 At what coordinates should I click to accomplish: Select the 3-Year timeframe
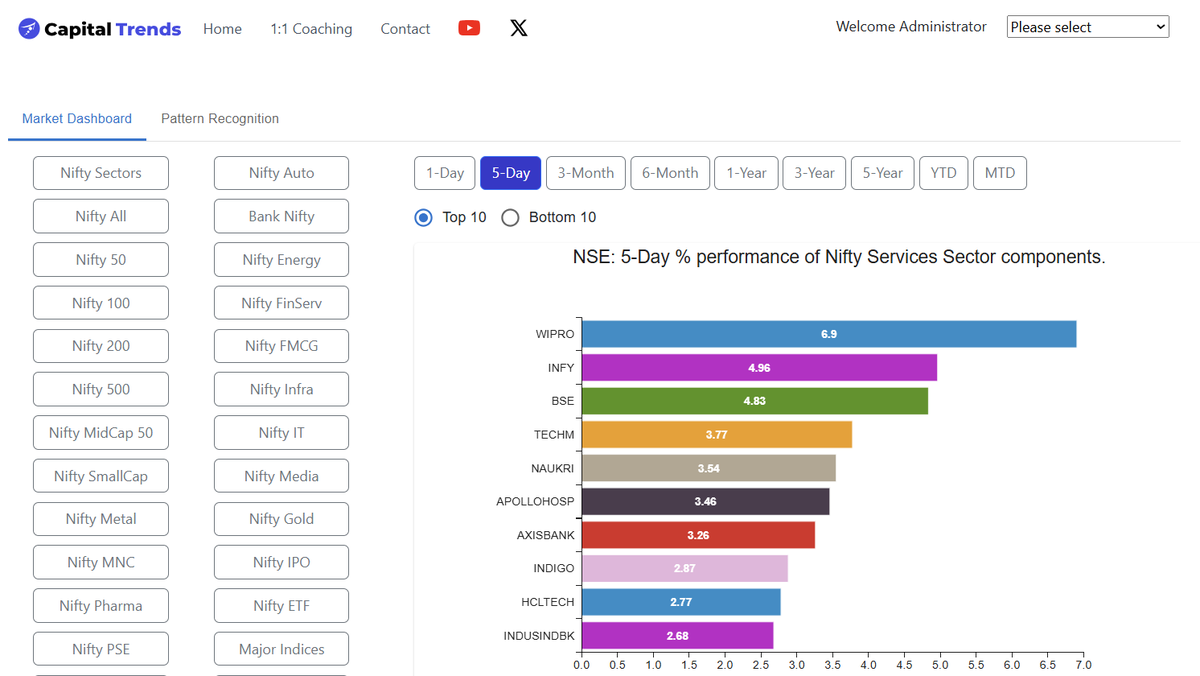(x=814, y=173)
